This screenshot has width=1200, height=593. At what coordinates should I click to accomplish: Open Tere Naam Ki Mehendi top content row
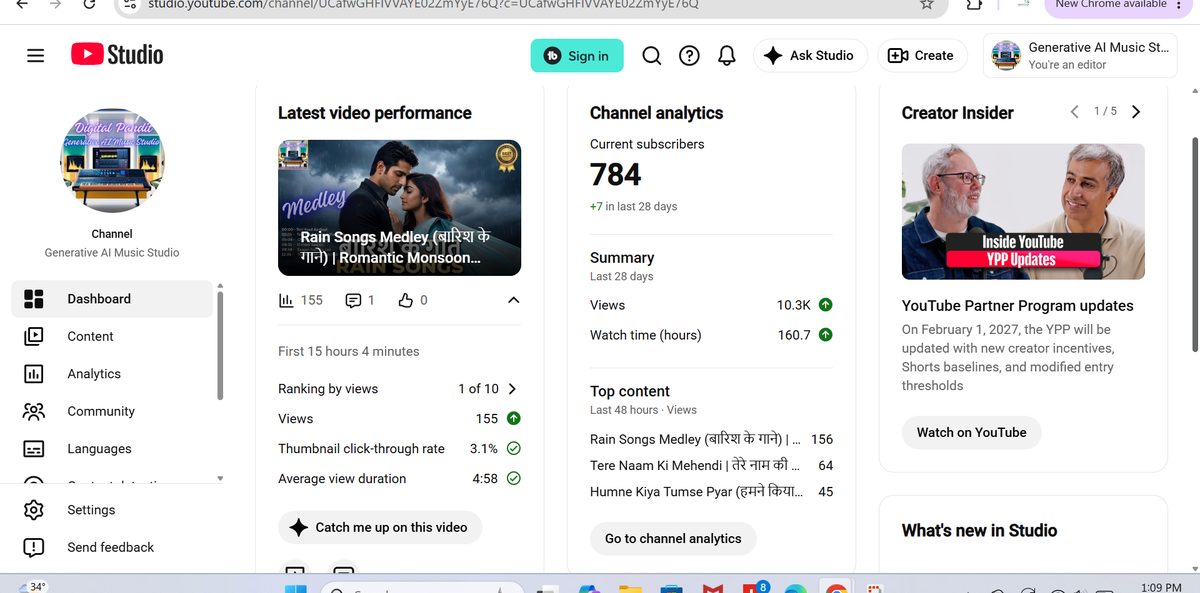coord(711,465)
